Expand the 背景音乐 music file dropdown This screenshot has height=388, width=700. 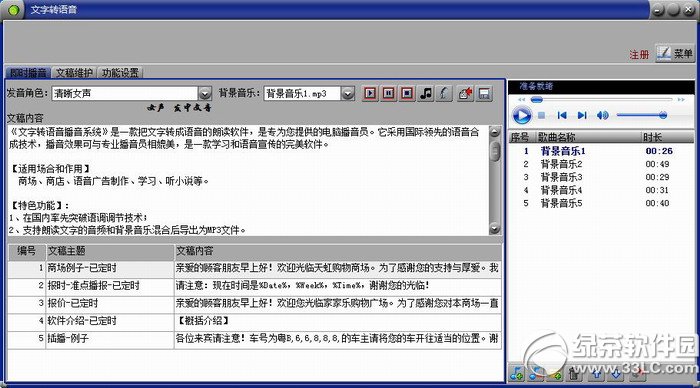(x=348, y=93)
